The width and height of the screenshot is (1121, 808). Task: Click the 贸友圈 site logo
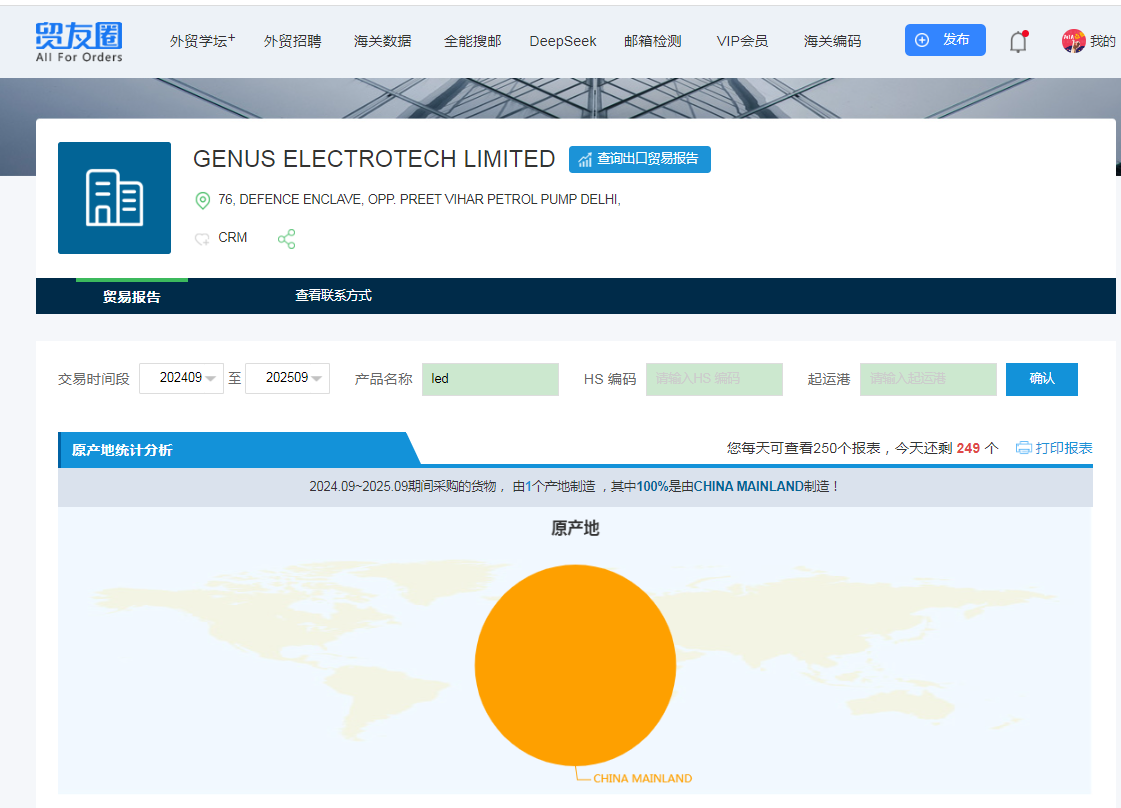[79, 41]
